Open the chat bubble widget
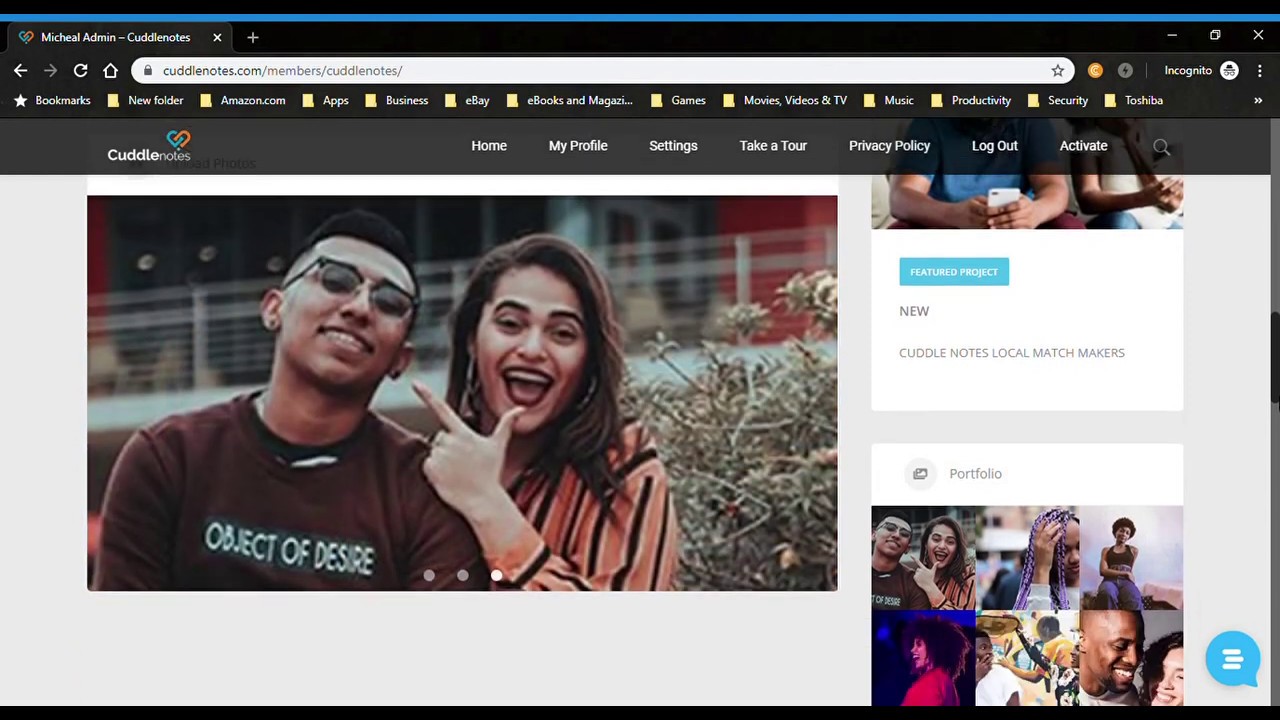1280x720 pixels. coord(1232,658)
